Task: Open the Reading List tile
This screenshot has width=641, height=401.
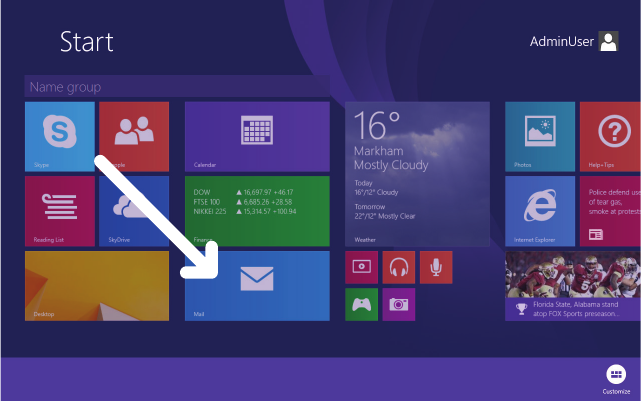Action: click(x=60, y=211)
